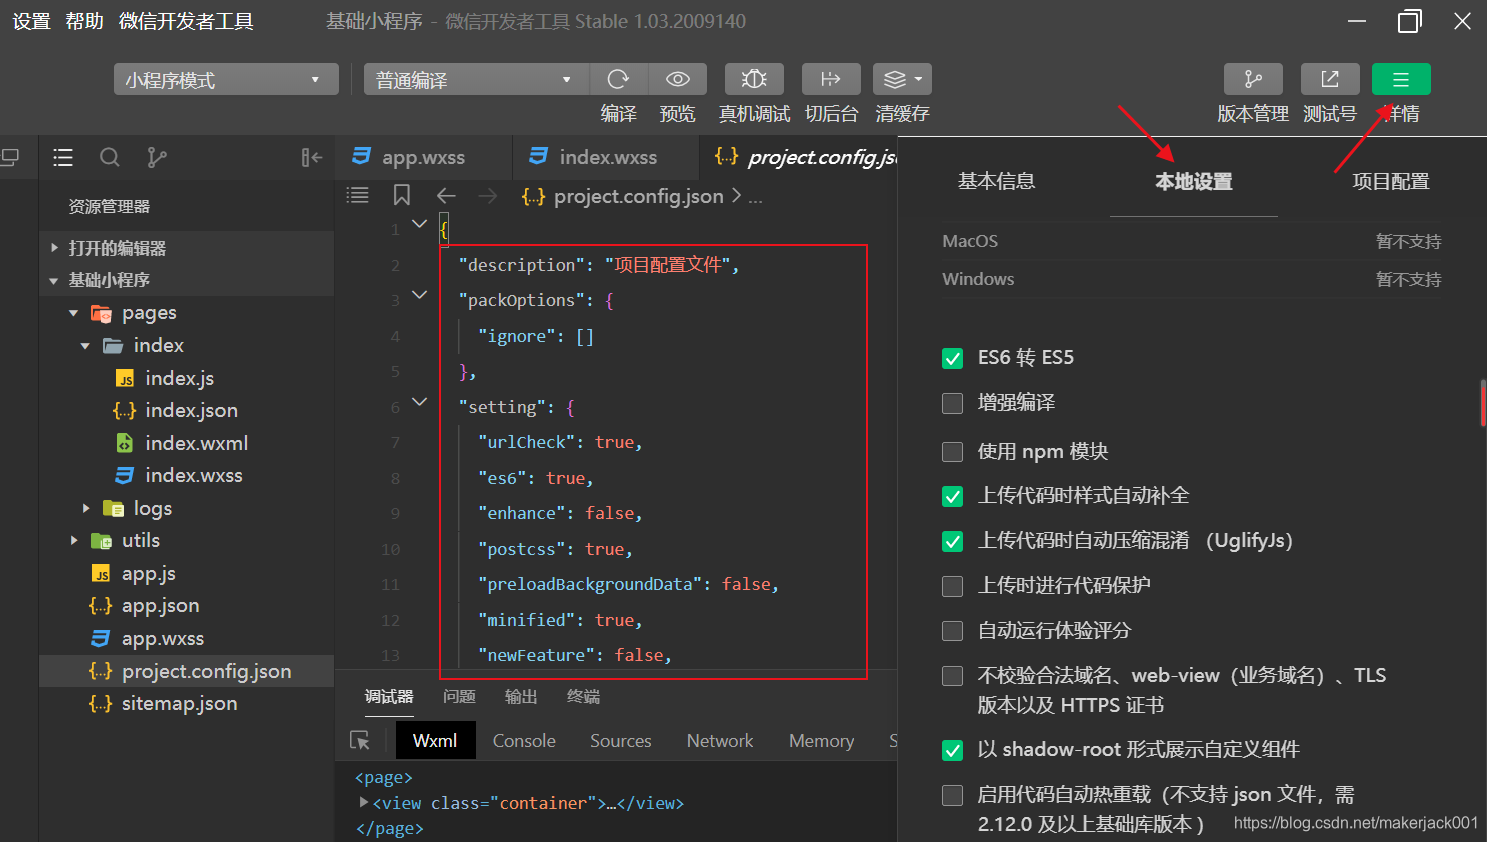Click the compile refresh icon

(x=619, y=79)
